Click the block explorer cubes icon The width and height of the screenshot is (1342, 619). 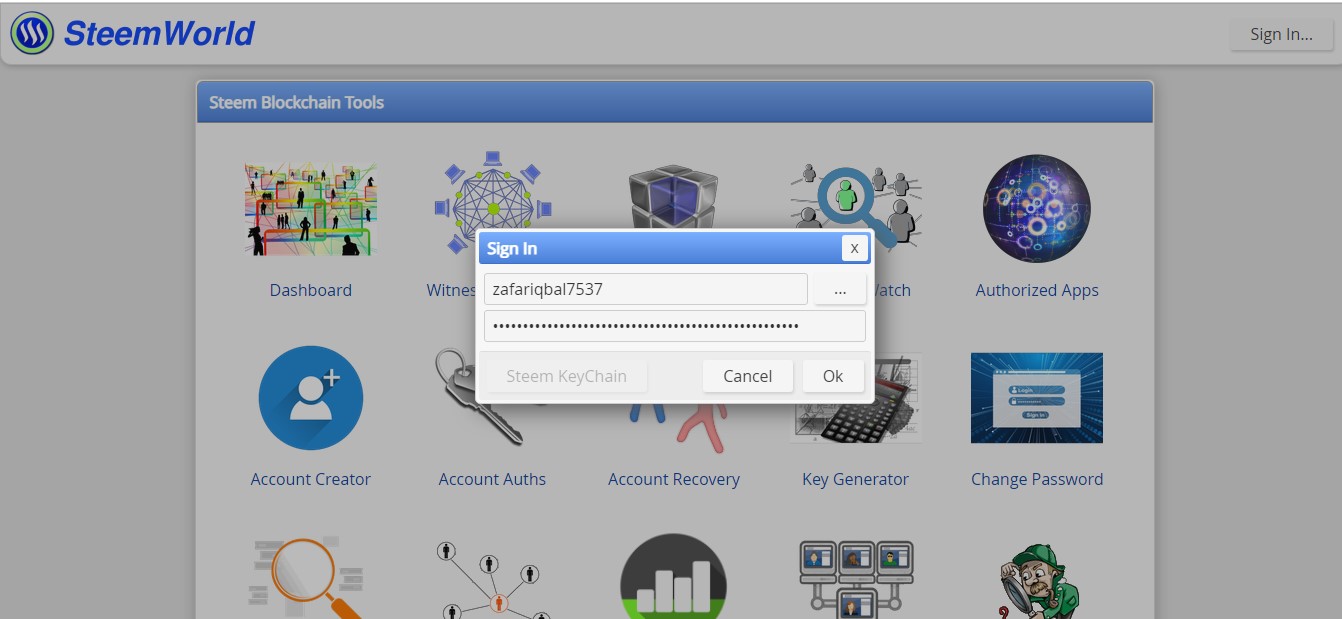[673, 195]
